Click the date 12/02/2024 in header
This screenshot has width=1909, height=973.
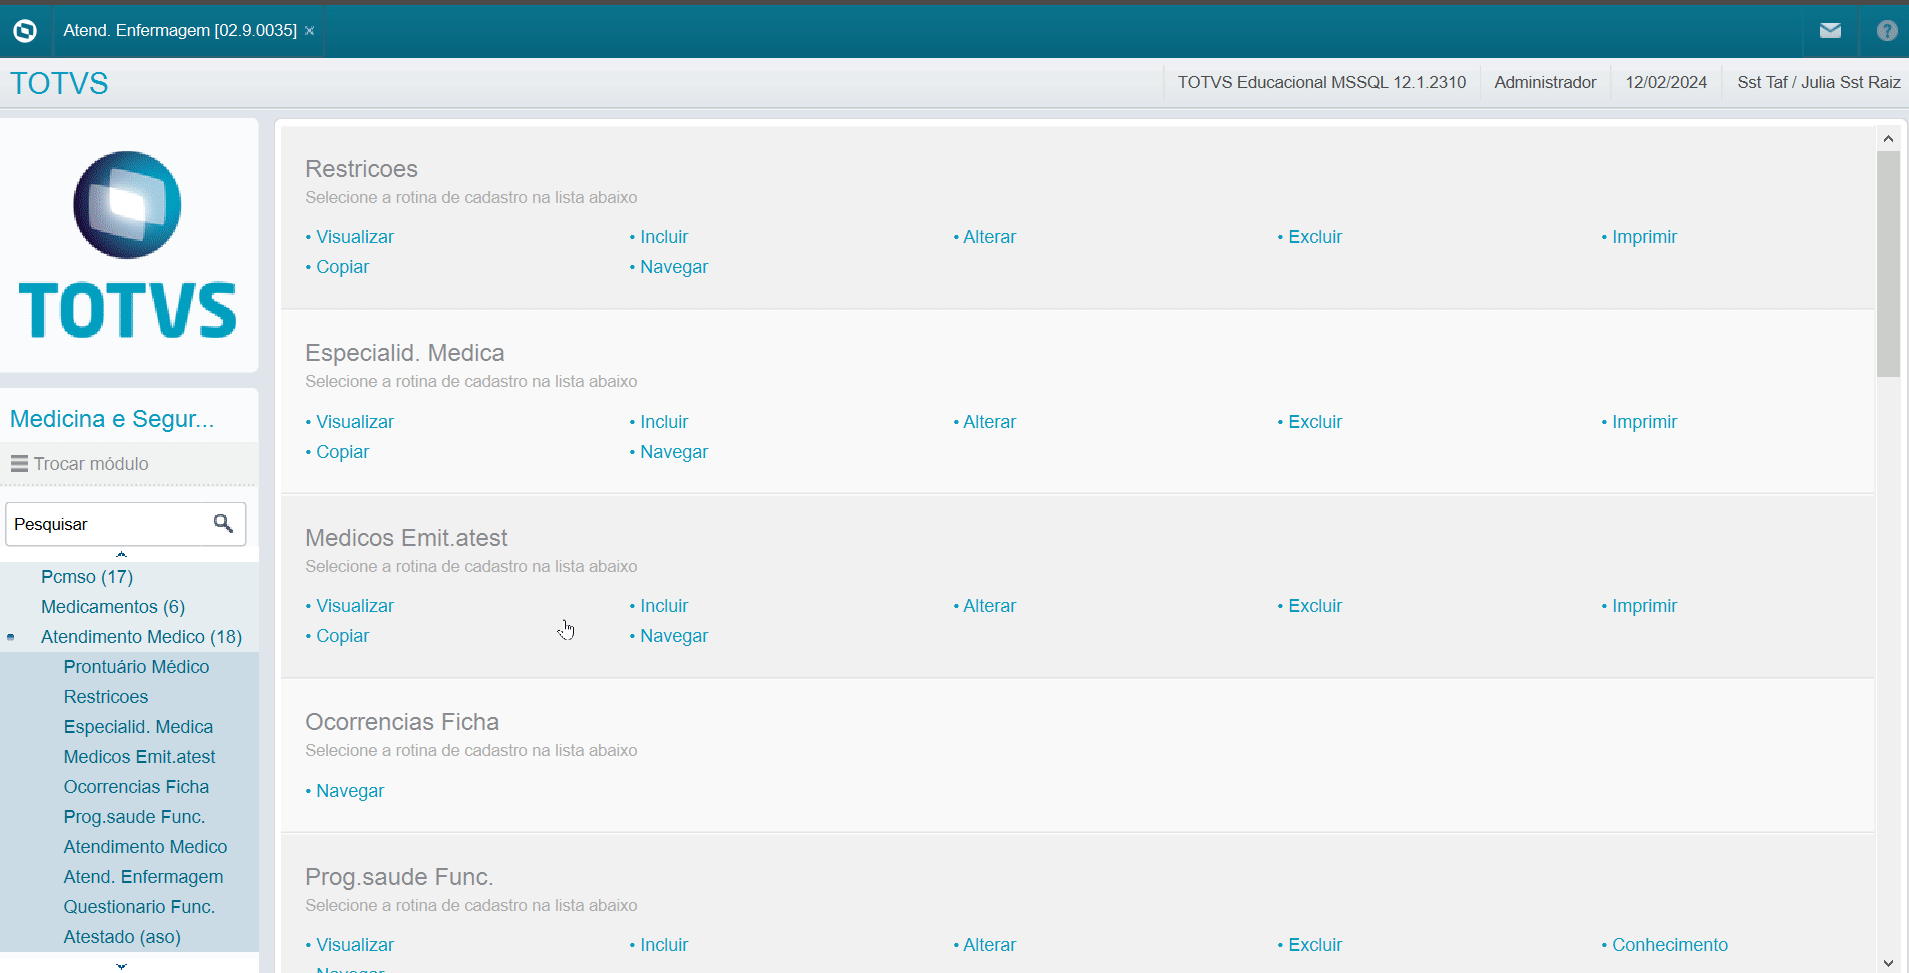[1666, 82]
